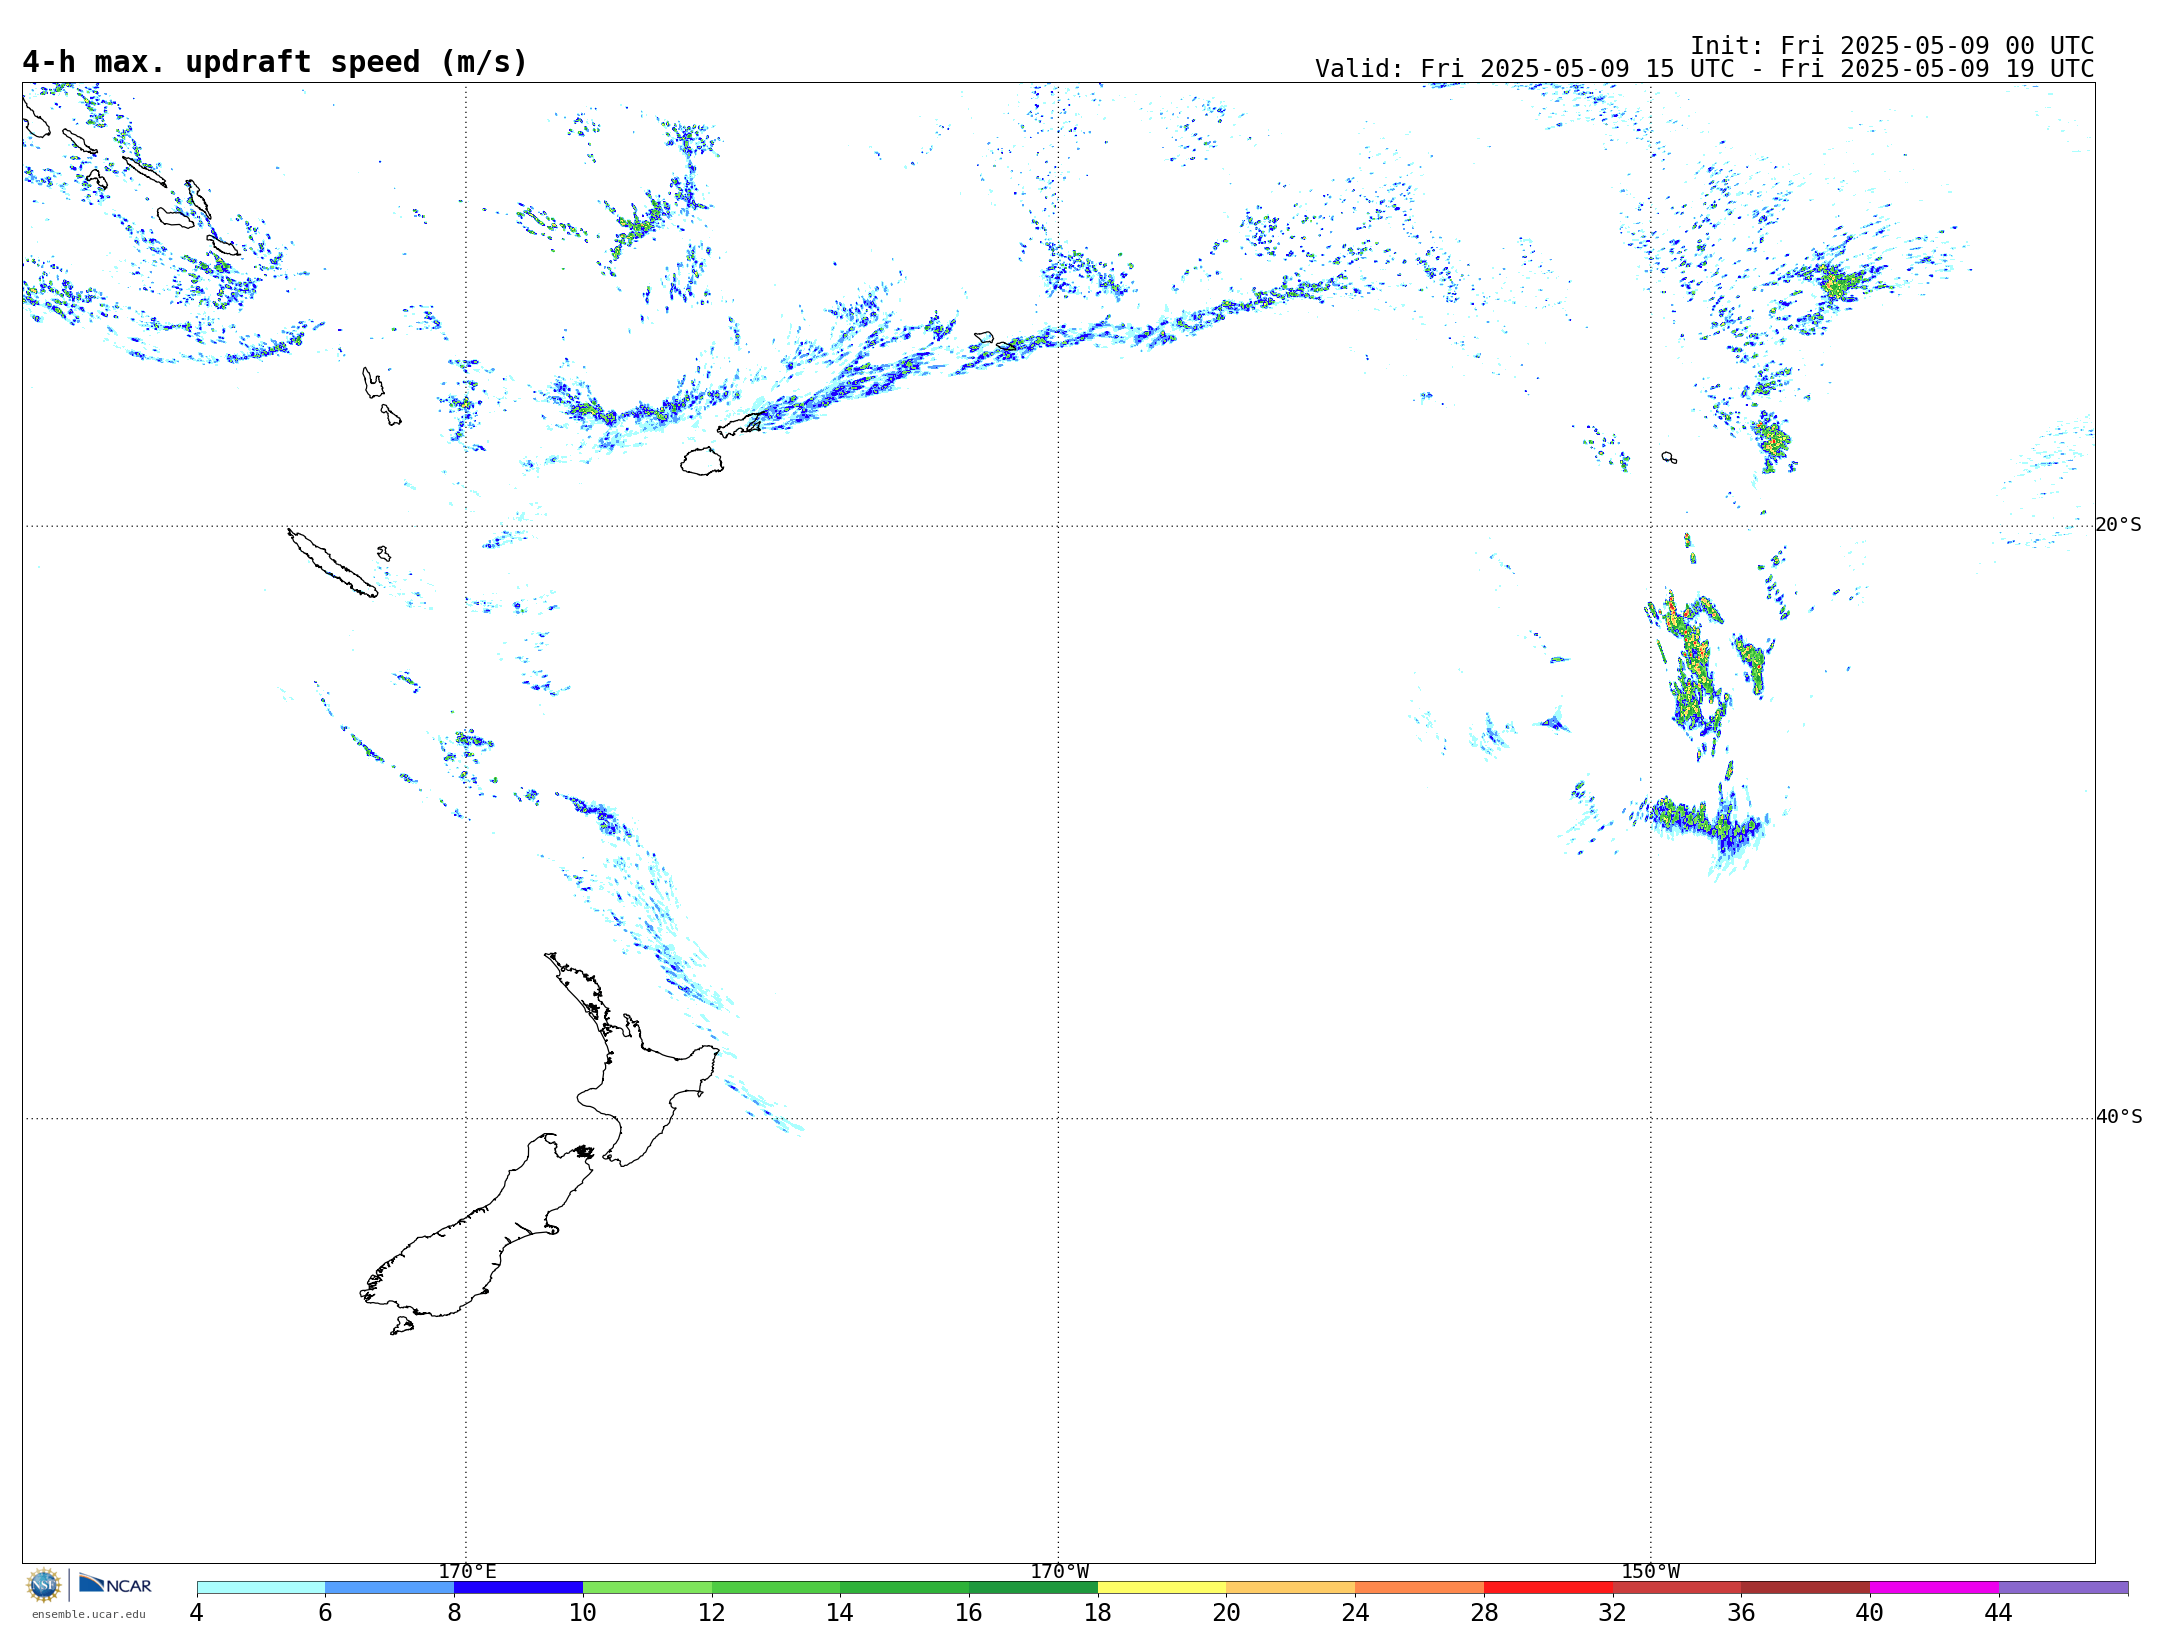
Task: Select the light orange 20–24 colorbar swatch
Action: click(1291, 1588)
